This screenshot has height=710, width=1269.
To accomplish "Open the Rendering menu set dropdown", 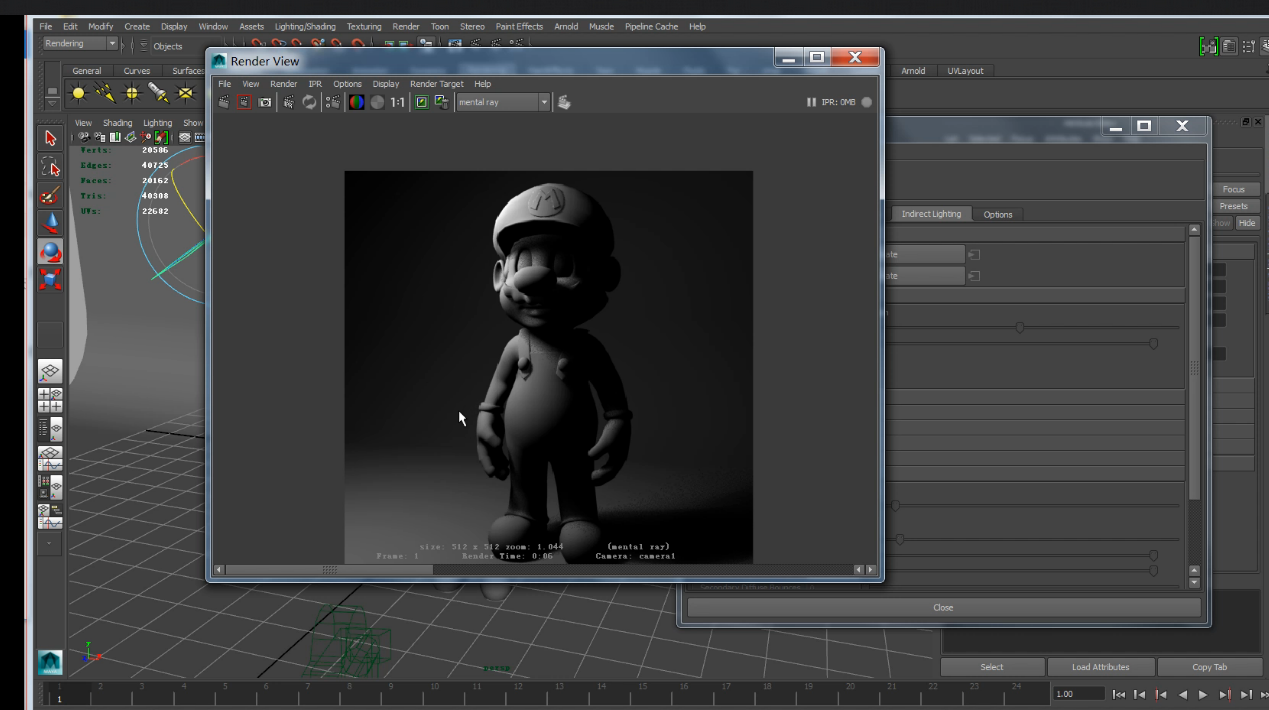I will (81, 44).
